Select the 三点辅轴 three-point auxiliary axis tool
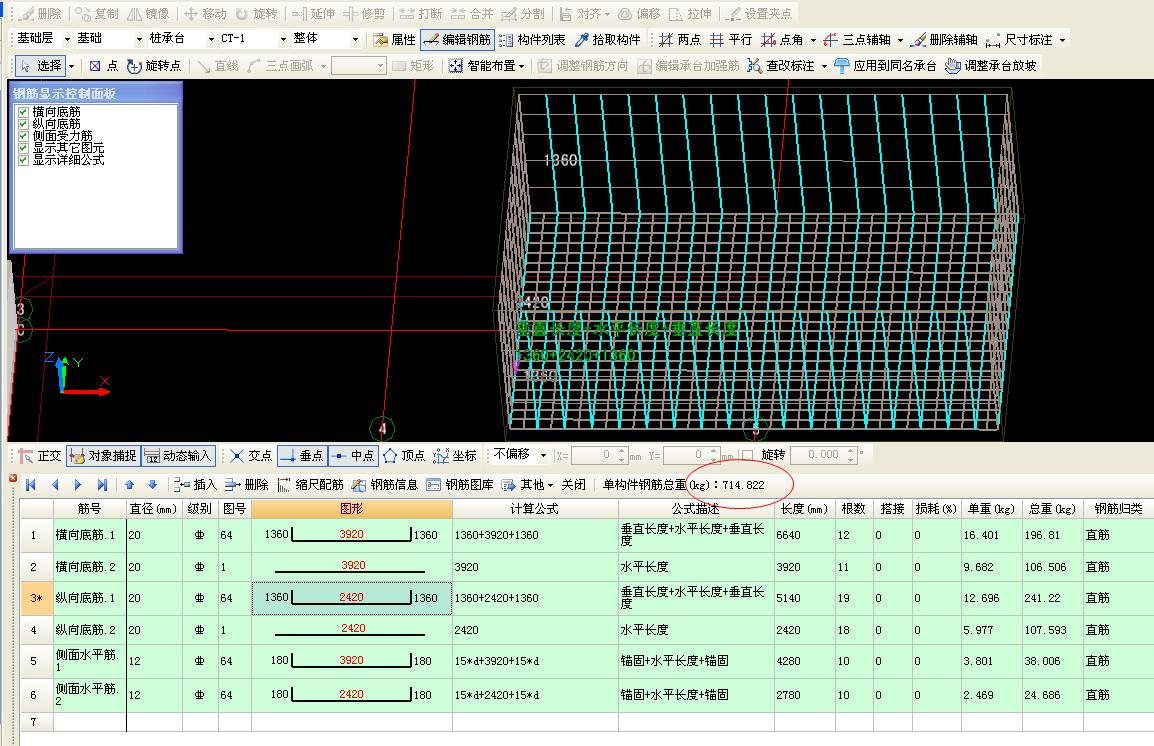 click(857, 40)
